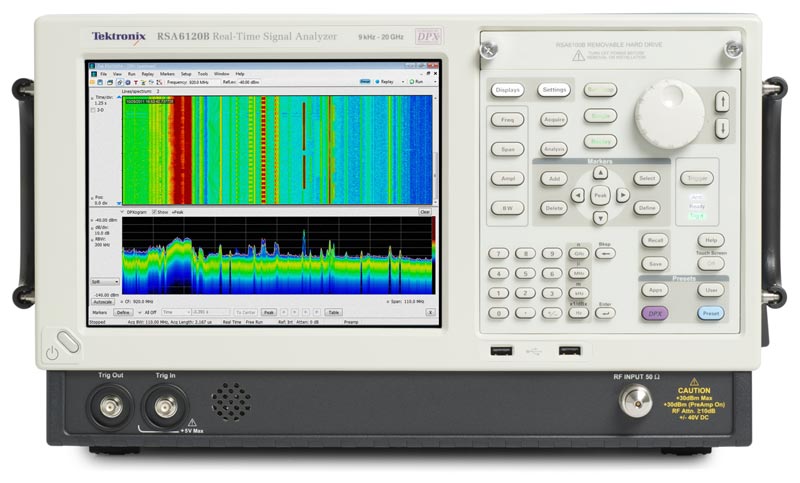Click the open-folder icon in the on-screen toolbar
Image resolution: width=800 pixels, height=483 pixels.
pos(93,82)
